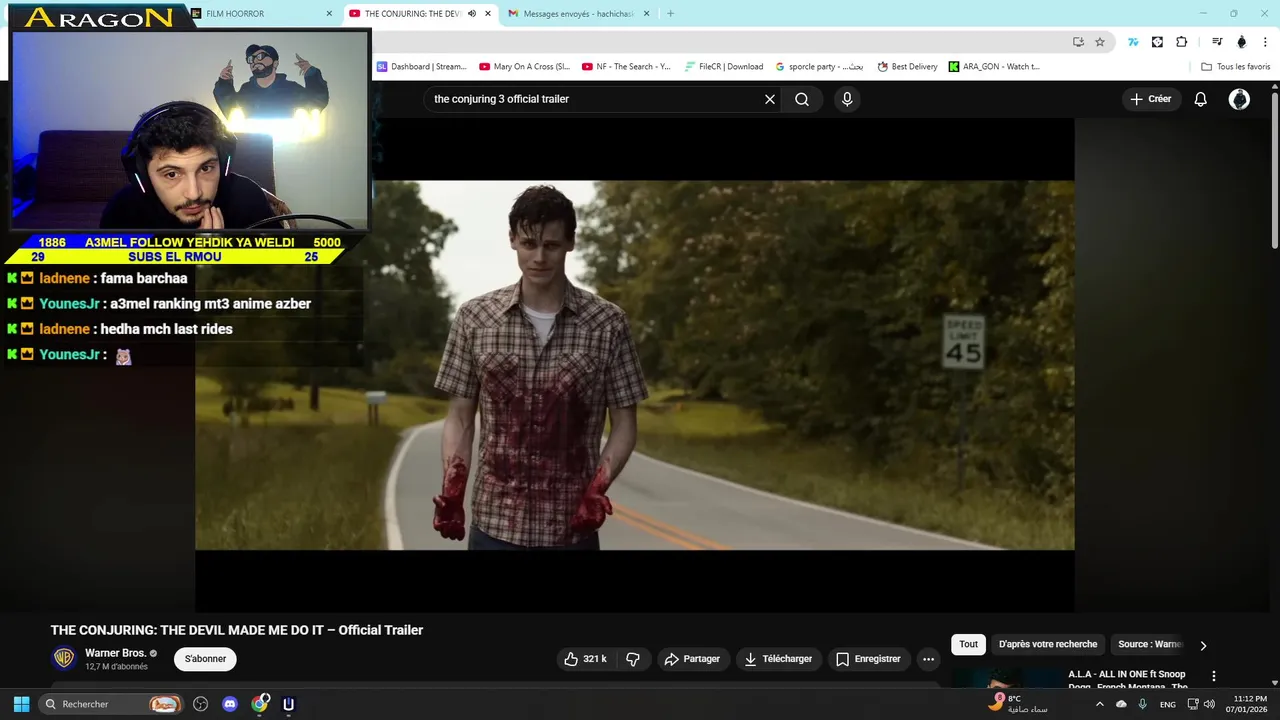1280x720 pixels.
Task: Click the Partager share button
Action: [693, 659]
